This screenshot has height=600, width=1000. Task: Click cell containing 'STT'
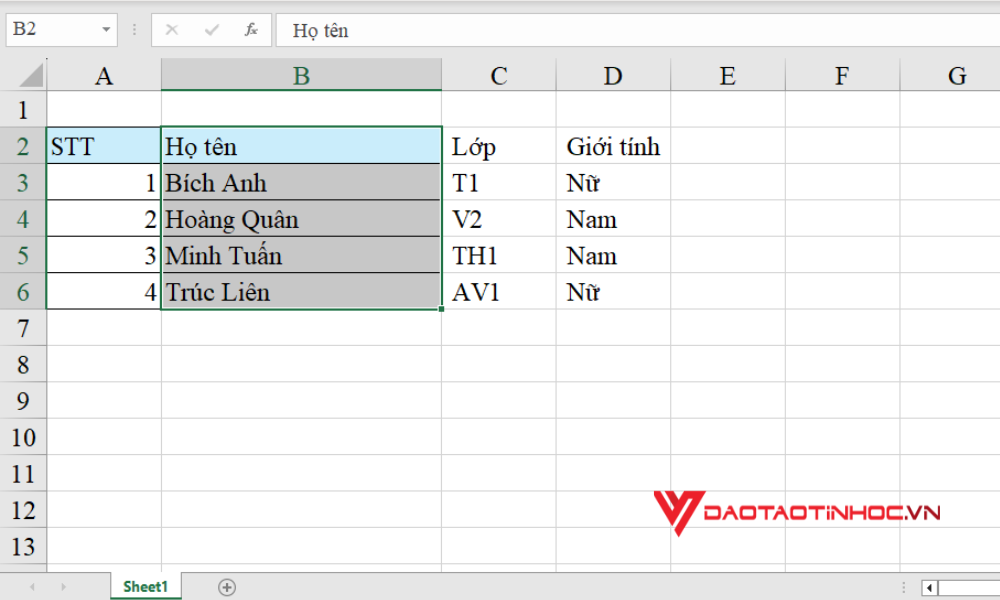pyautogui.click(x=104, y=146)
